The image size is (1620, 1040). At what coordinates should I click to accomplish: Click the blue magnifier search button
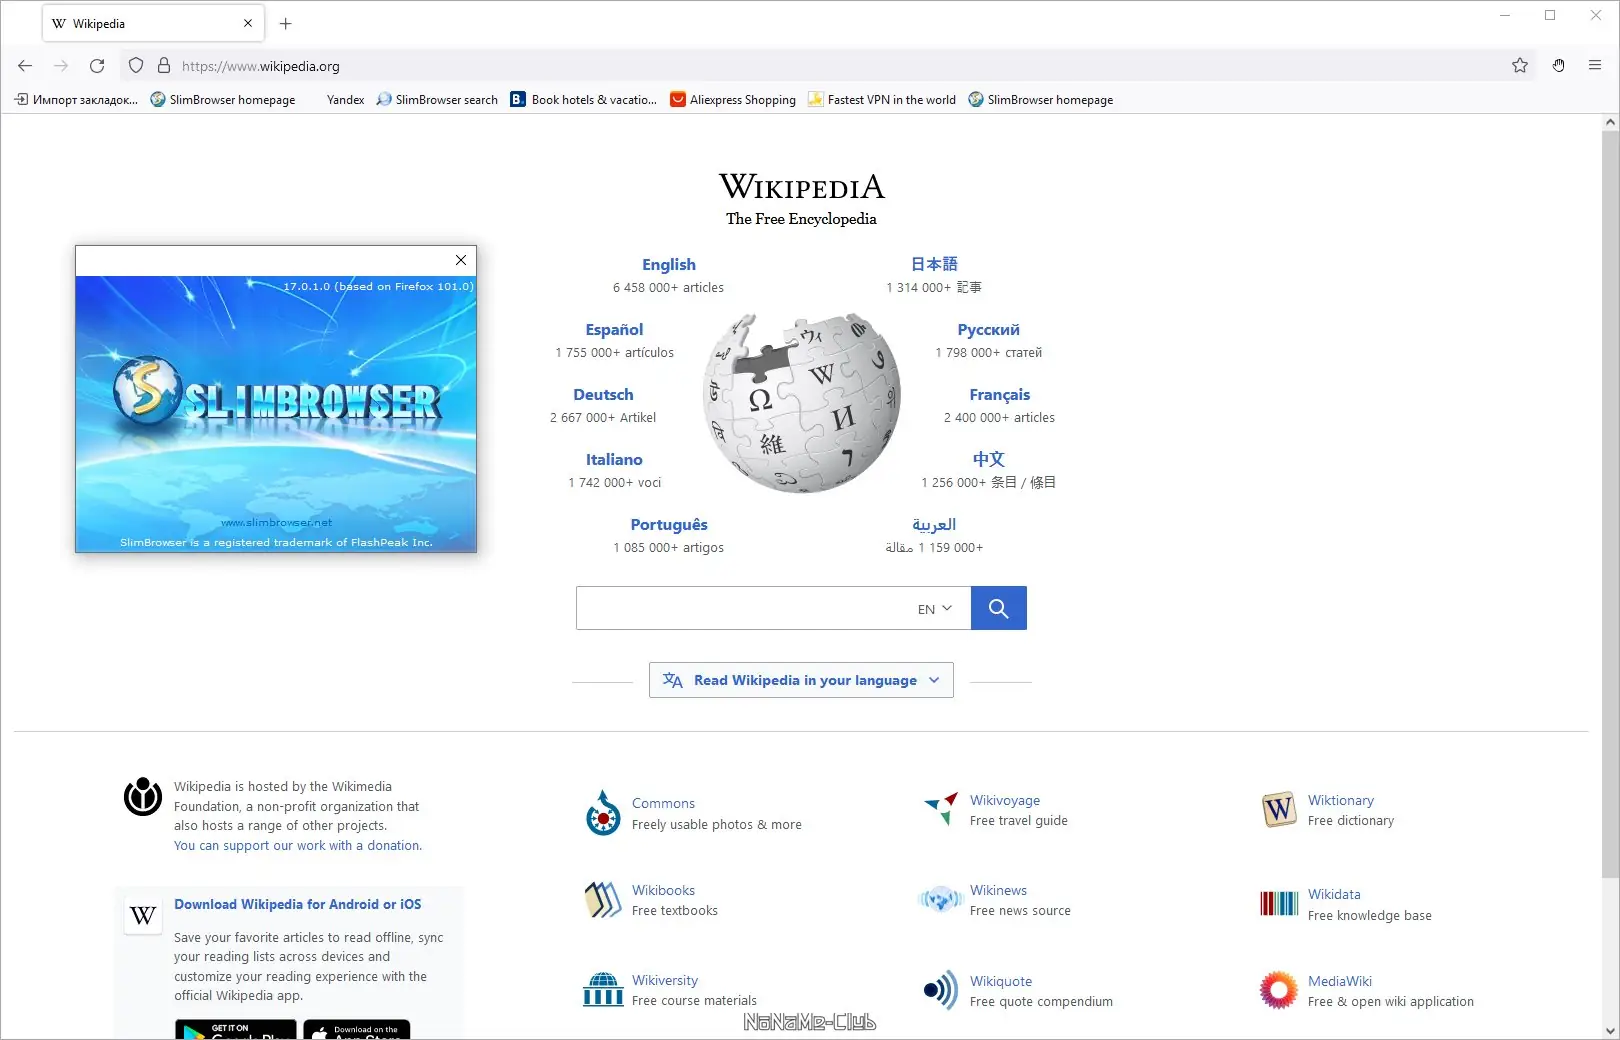pos(998,608)
